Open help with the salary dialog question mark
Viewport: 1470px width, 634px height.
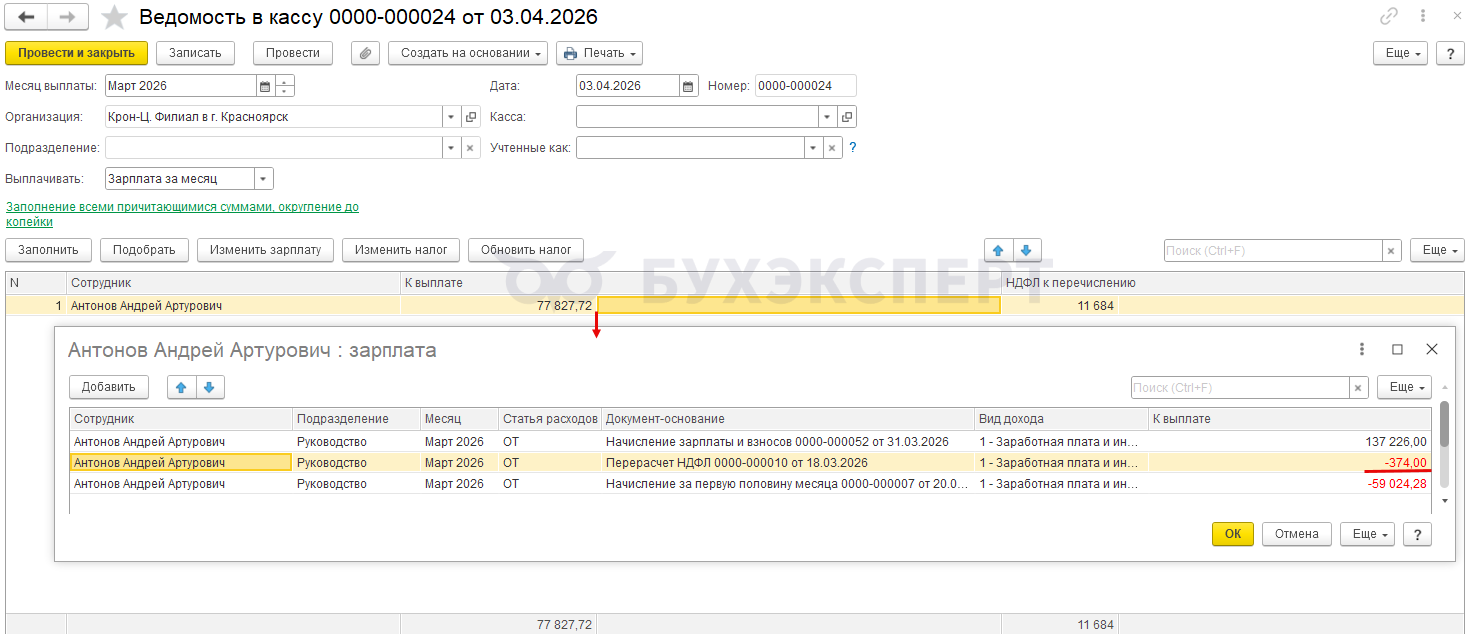[x=1417, y=534]
